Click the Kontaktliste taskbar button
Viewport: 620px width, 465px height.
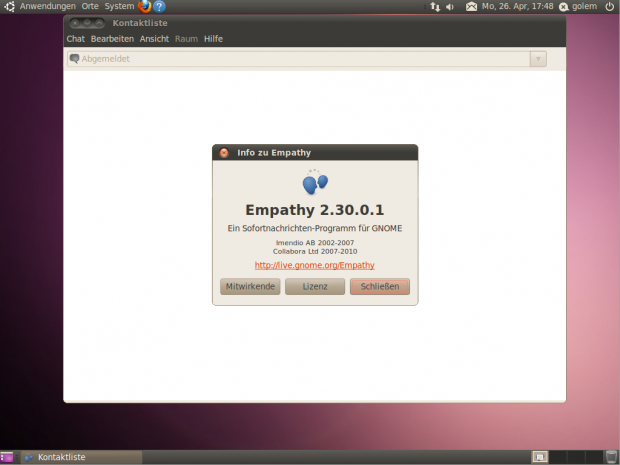[81, 457]
